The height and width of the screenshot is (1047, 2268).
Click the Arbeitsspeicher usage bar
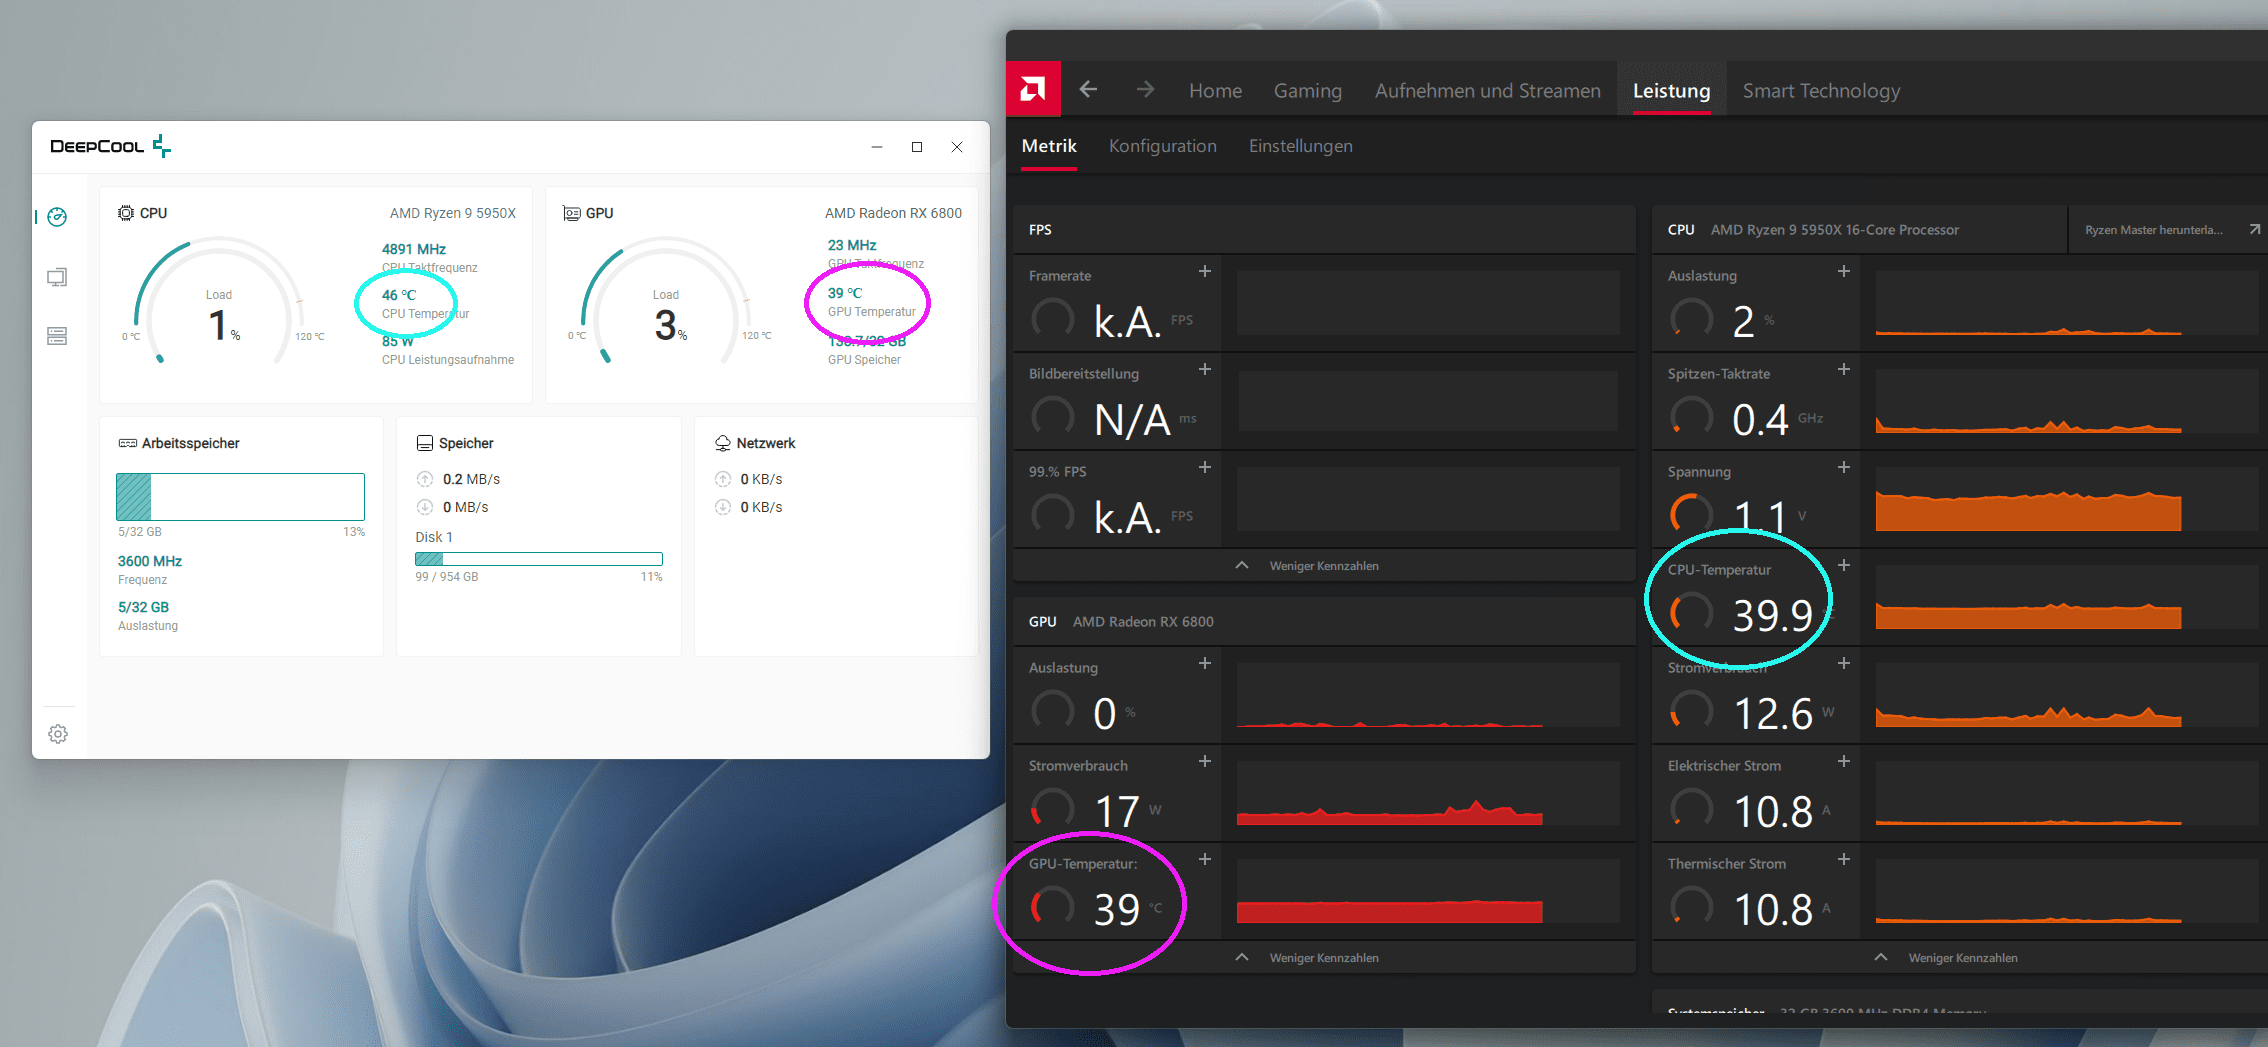pyautogui.click(x=240, y=496)
